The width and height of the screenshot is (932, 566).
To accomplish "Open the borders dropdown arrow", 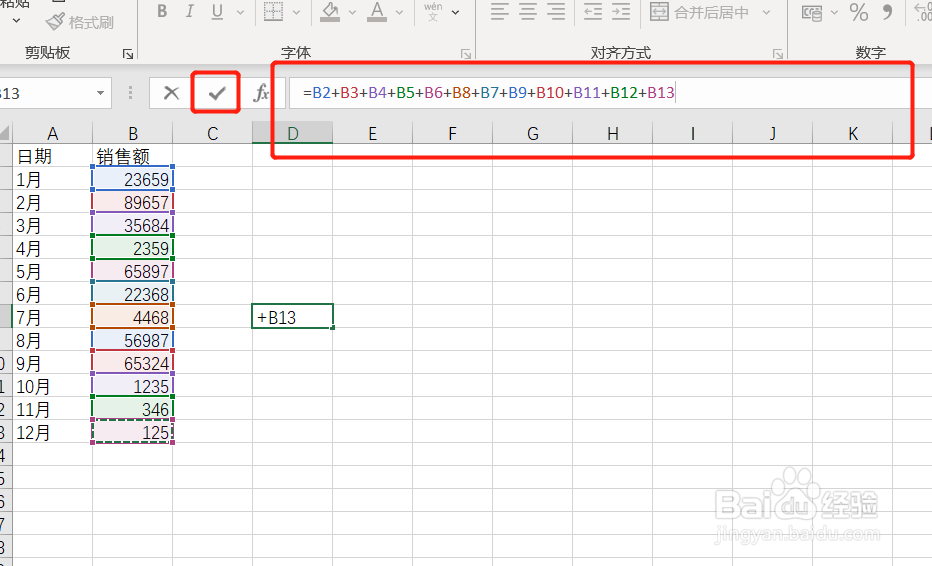I will (x=297, y=12).
